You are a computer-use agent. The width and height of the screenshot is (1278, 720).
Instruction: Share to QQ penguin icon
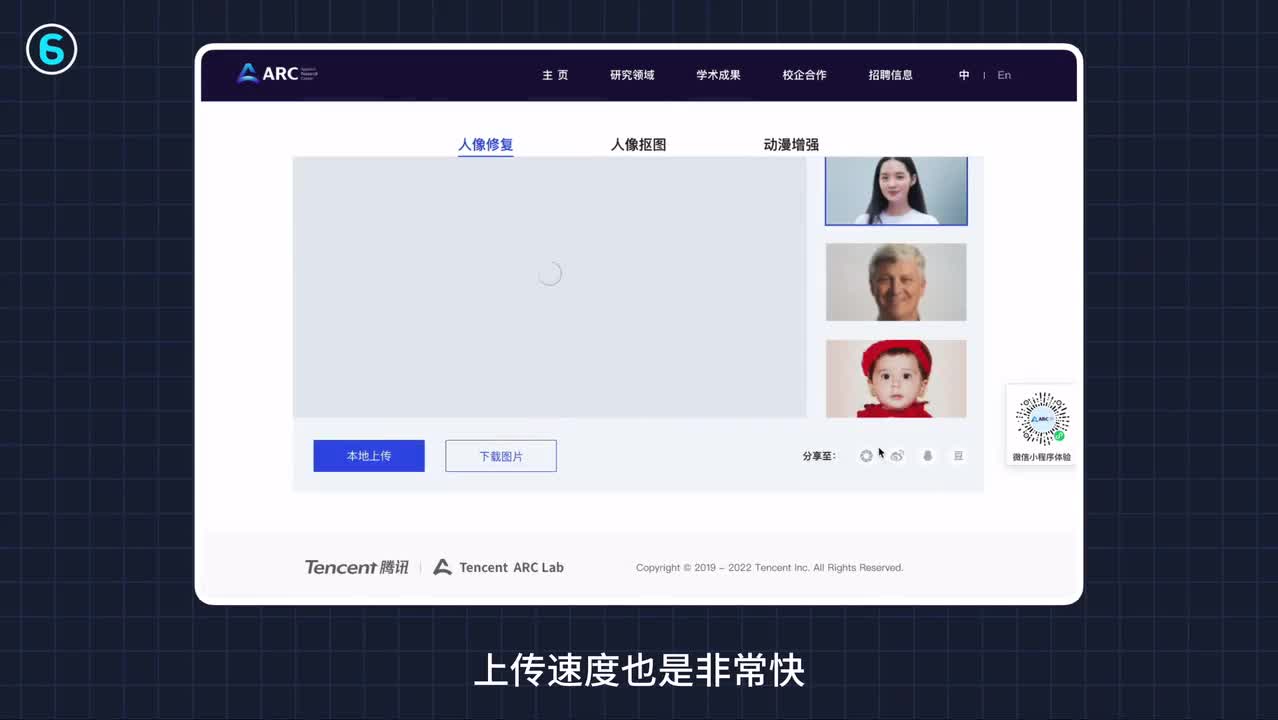pyautogui.click(x=928, y=456)
